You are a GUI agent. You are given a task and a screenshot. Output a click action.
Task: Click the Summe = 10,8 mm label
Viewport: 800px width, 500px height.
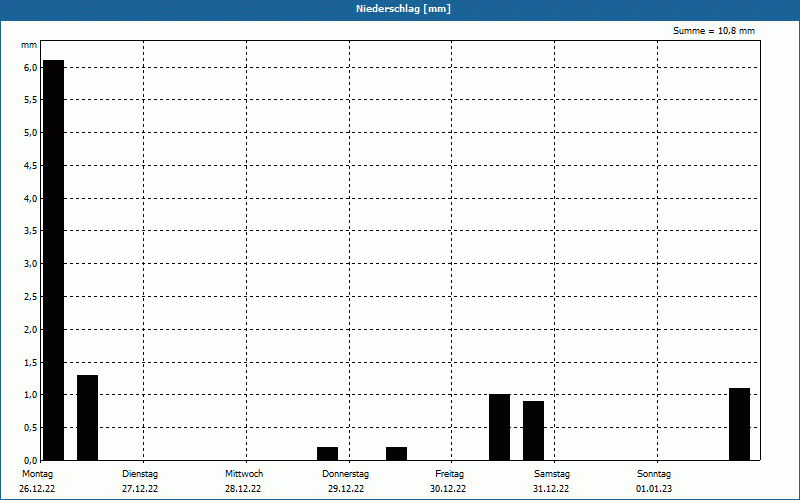coord(714,31)
